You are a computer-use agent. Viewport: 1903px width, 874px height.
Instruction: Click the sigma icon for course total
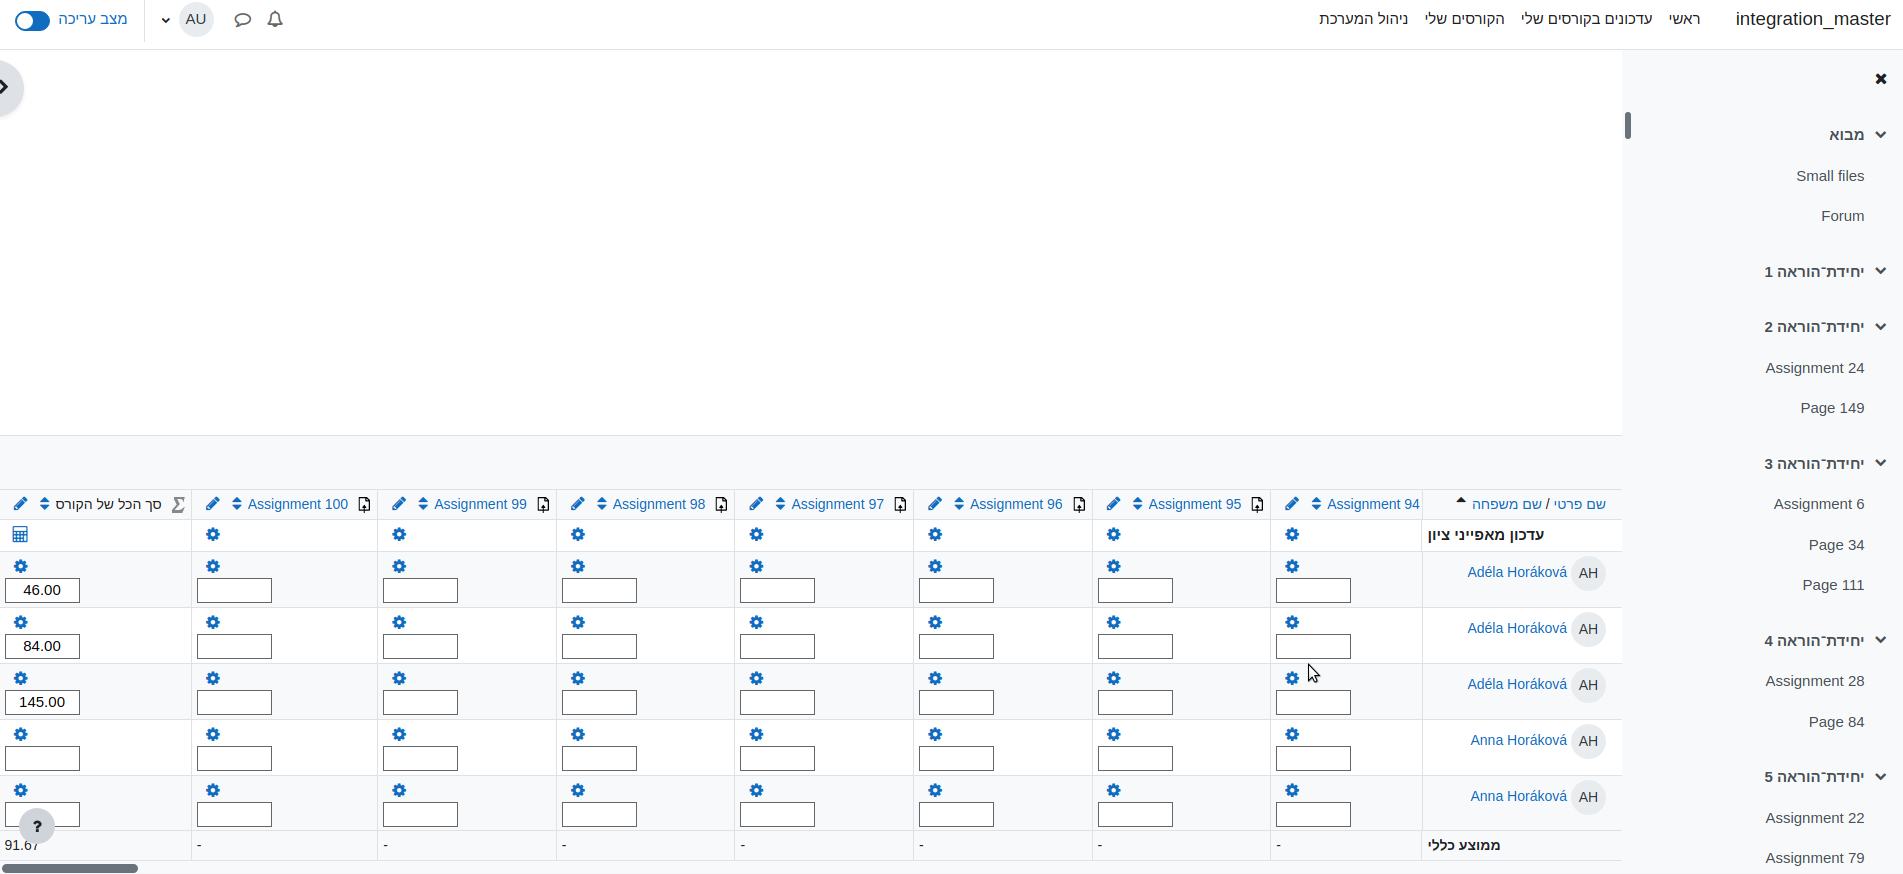pyautogui.click(x=178, y=505)
